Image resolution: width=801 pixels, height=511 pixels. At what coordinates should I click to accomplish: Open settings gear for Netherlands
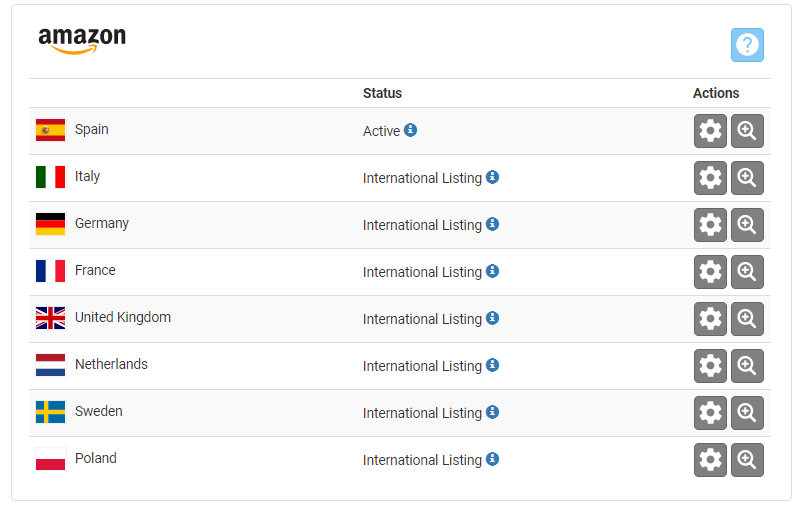pos(710,366)
